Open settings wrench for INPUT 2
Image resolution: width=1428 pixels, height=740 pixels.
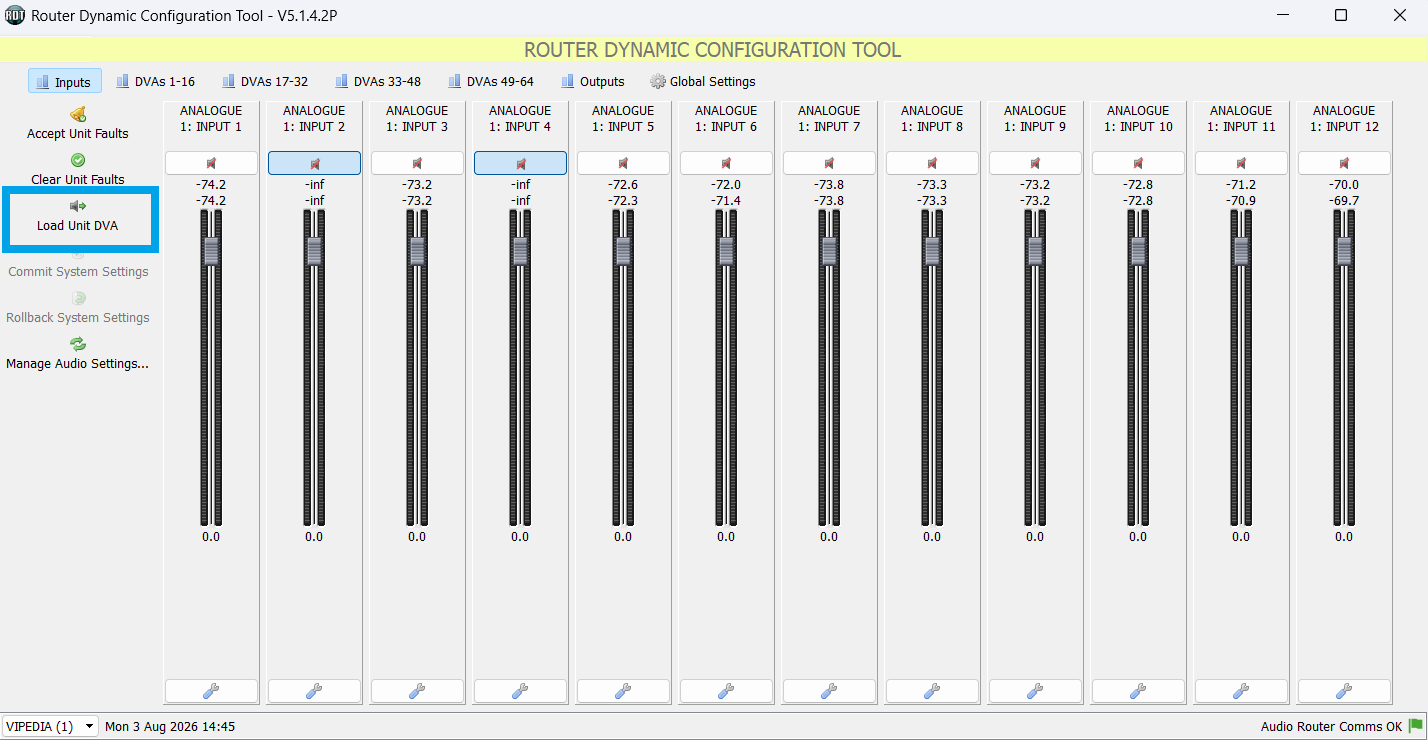point(314,691)
